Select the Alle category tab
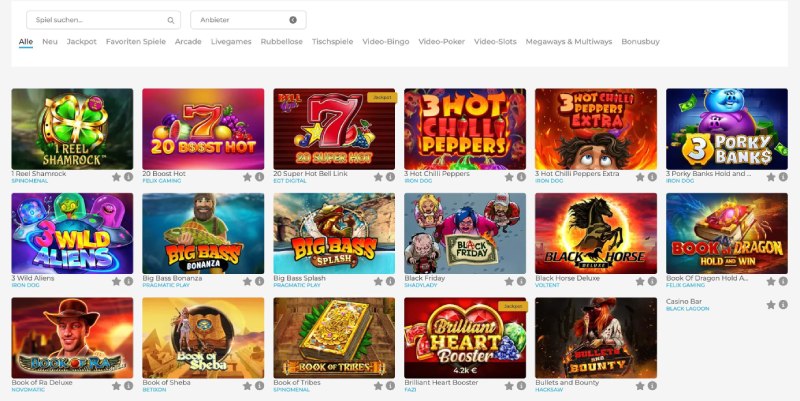The width and height of the screenshot is (800, 401). pos(26,42)
